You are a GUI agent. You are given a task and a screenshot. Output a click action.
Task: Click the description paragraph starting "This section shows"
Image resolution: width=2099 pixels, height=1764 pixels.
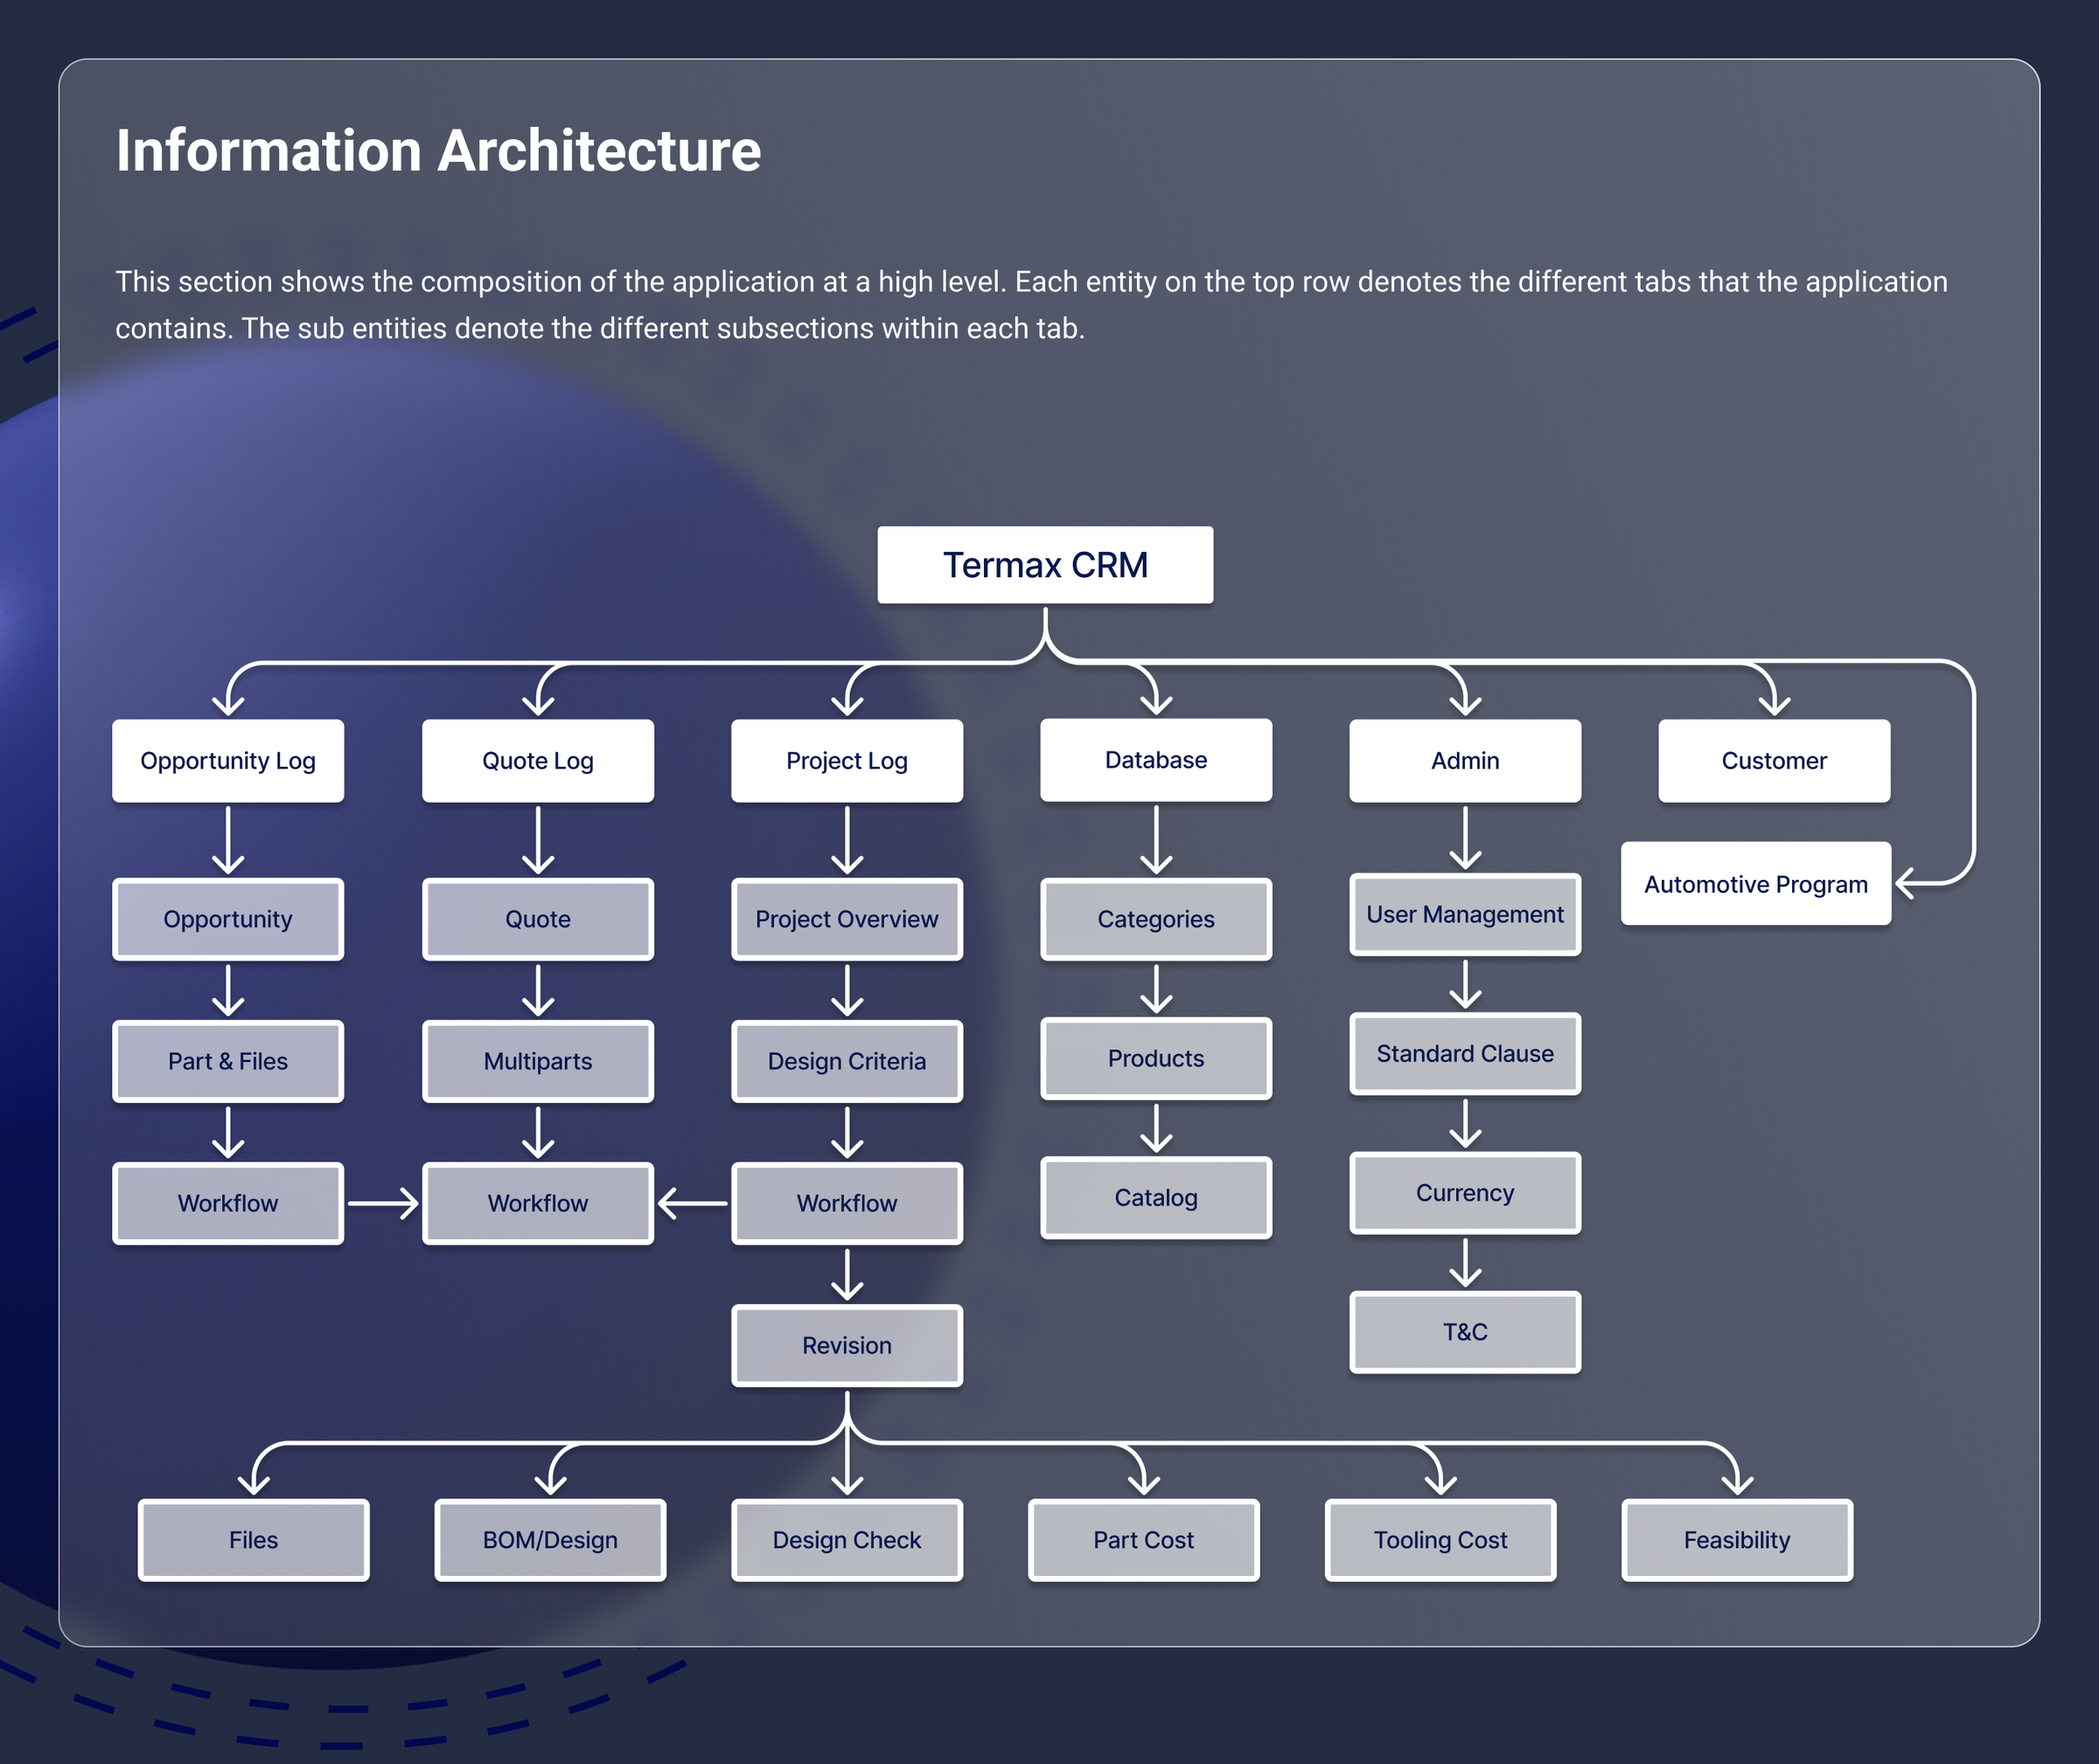click(1031, 305)
